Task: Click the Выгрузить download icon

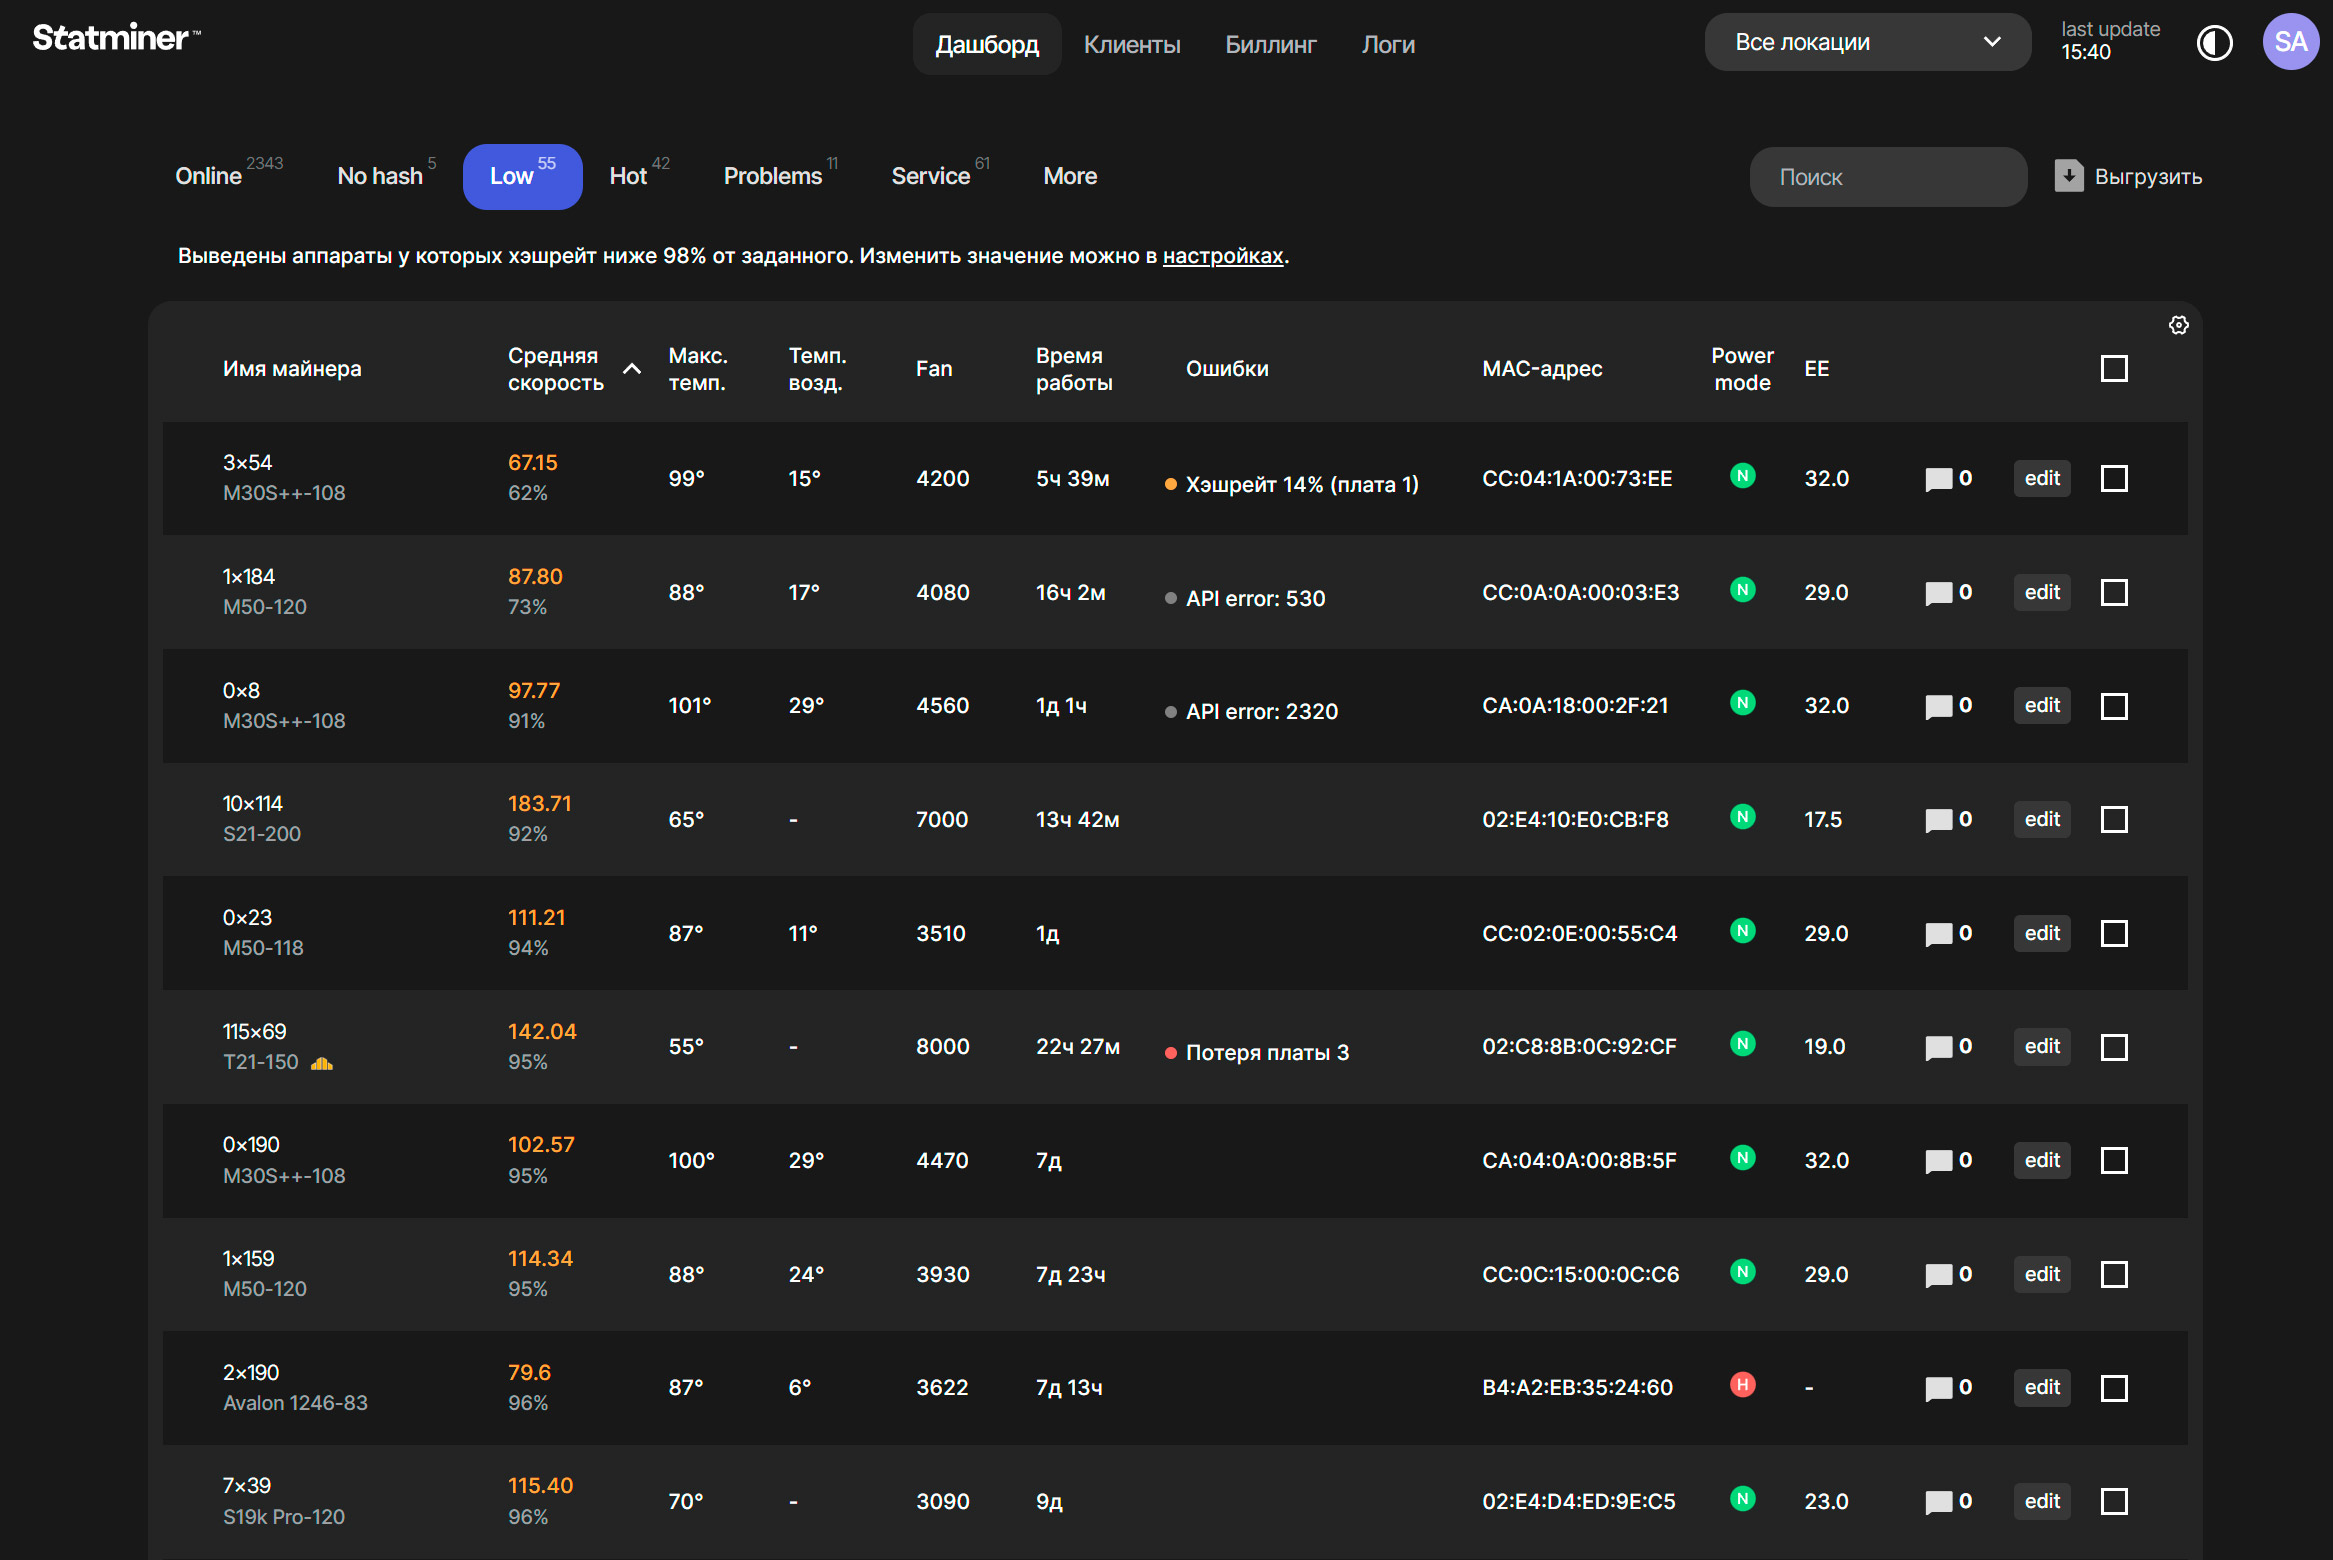Action: [x=2069, y=176]
